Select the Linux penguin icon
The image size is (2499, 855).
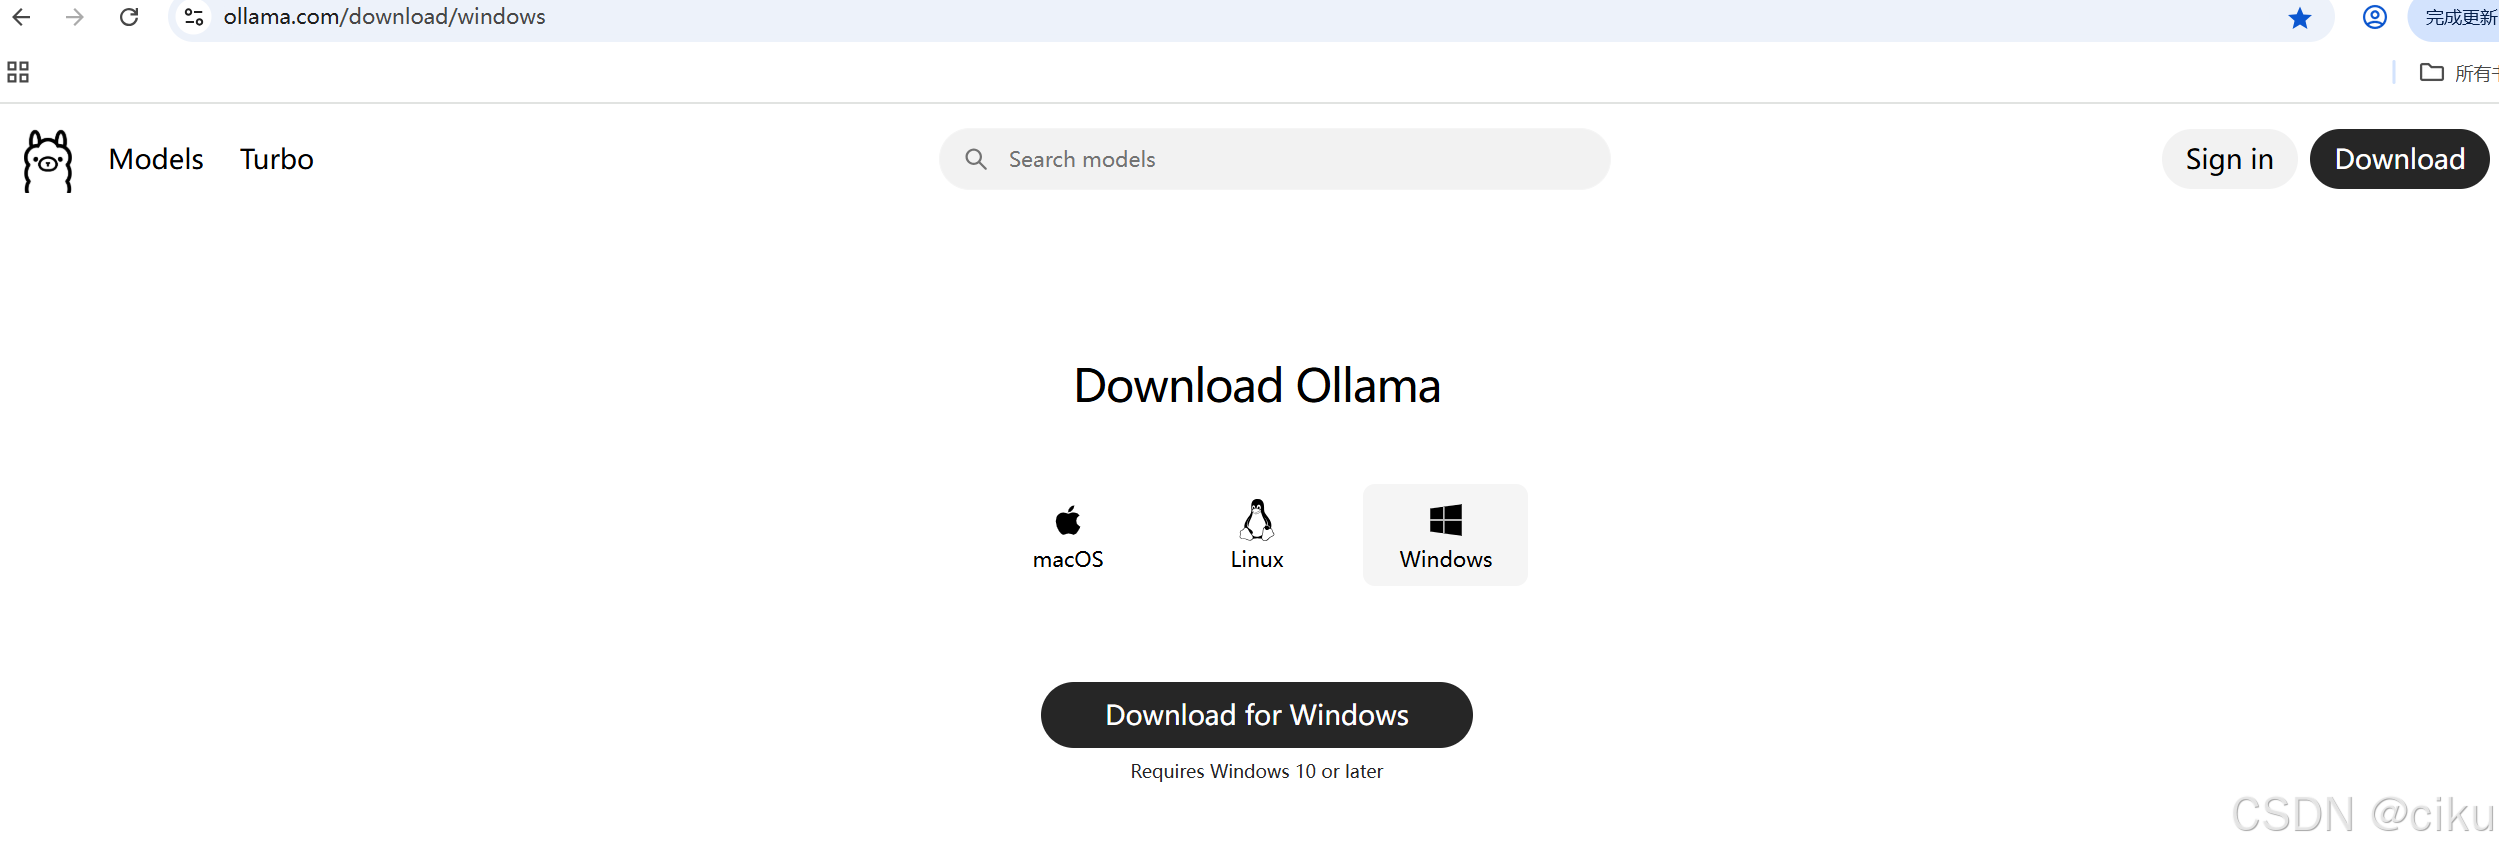point(1257,519)
